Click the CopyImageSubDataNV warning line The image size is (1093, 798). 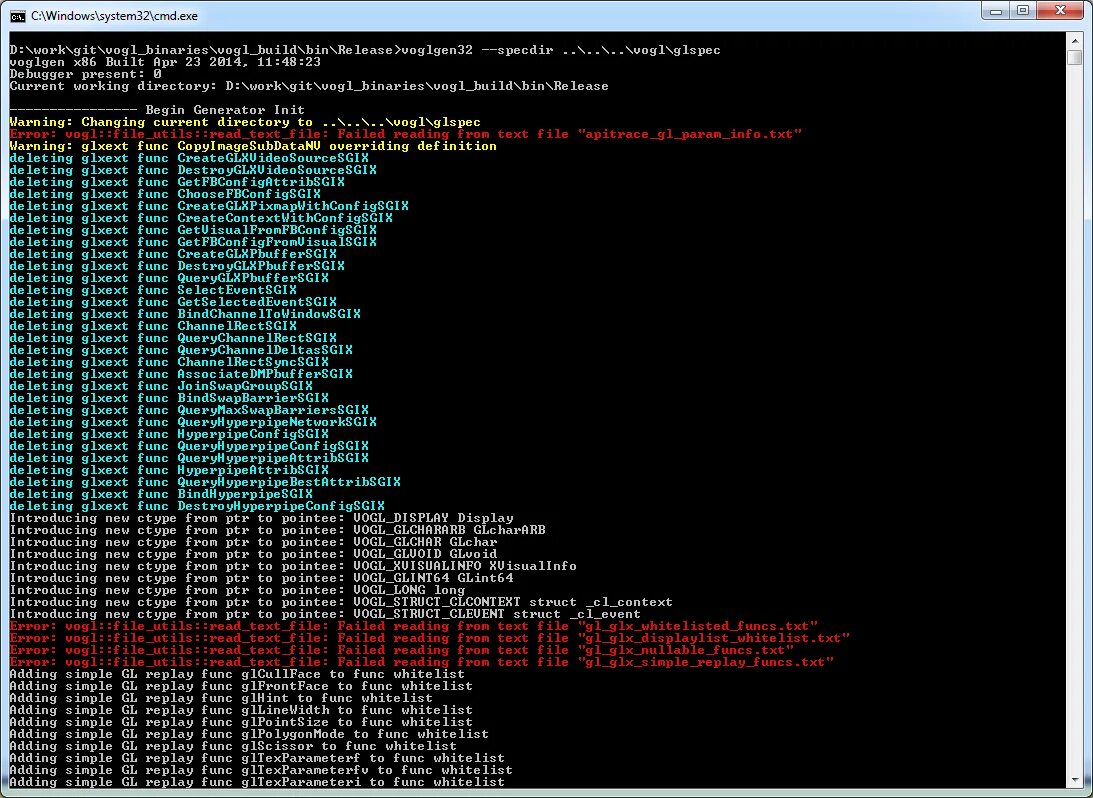pos(253,146)
